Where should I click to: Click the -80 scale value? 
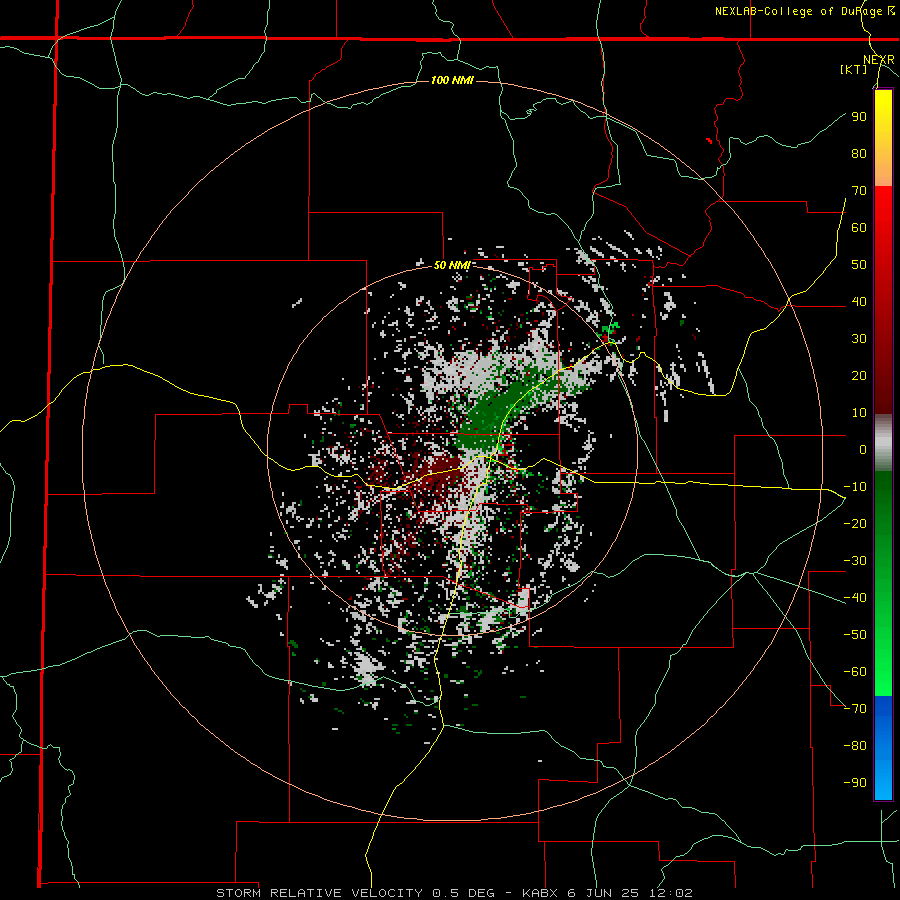click(855, 746)
